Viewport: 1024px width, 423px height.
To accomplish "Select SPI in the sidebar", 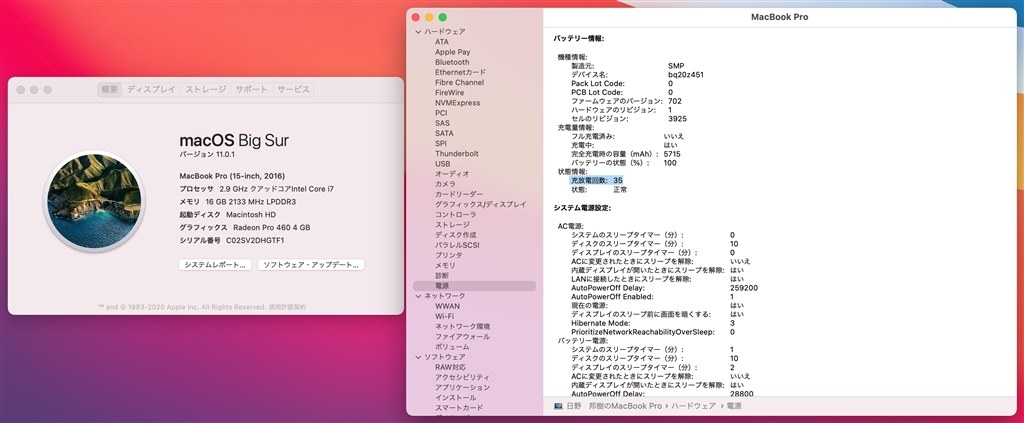I will tap(441, 144).
